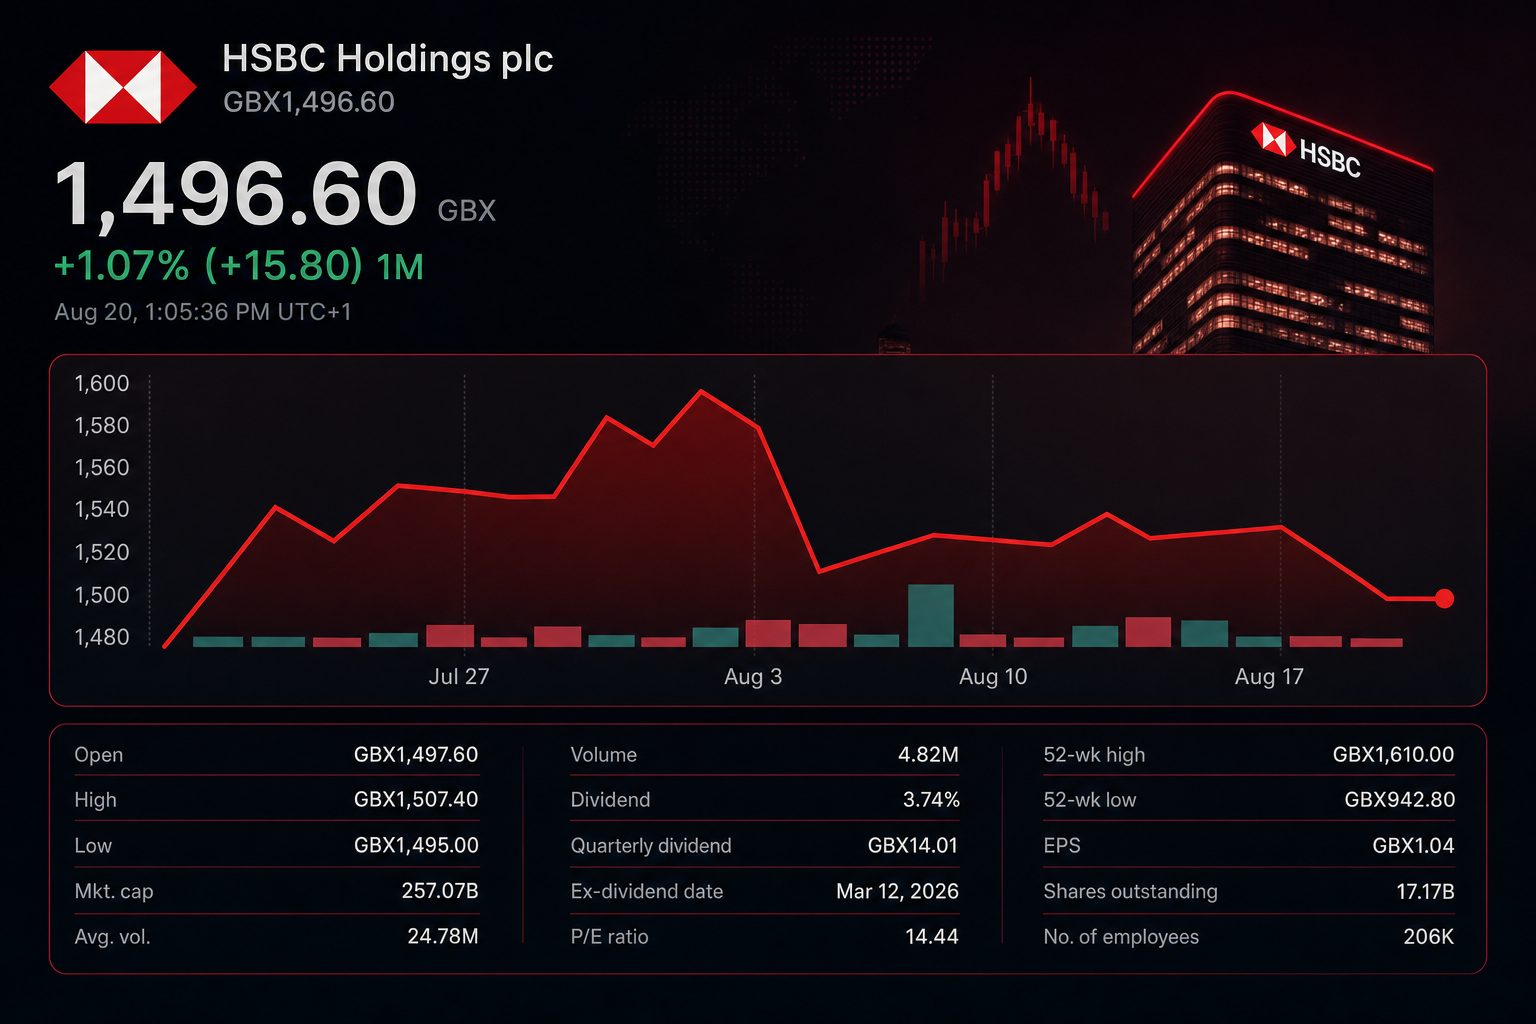
Task: Click the 257.07B market cap value
Action: point(440,891)
